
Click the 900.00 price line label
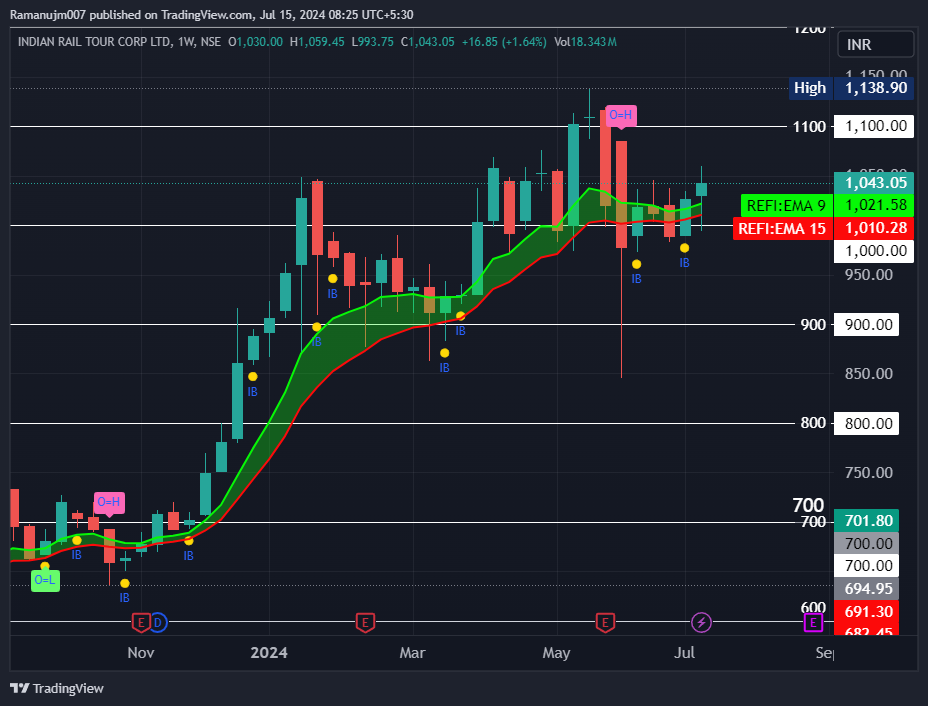866,324
